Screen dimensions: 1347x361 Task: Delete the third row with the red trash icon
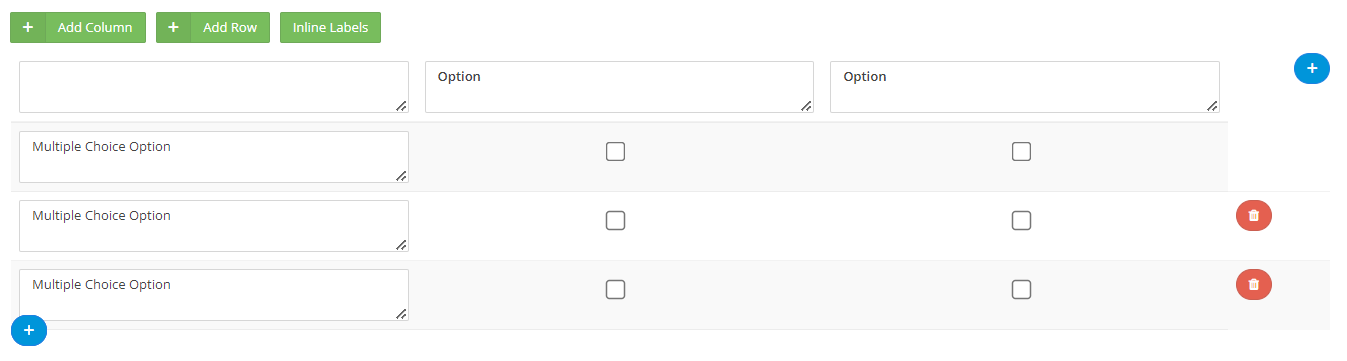[x=1254, y=284]
